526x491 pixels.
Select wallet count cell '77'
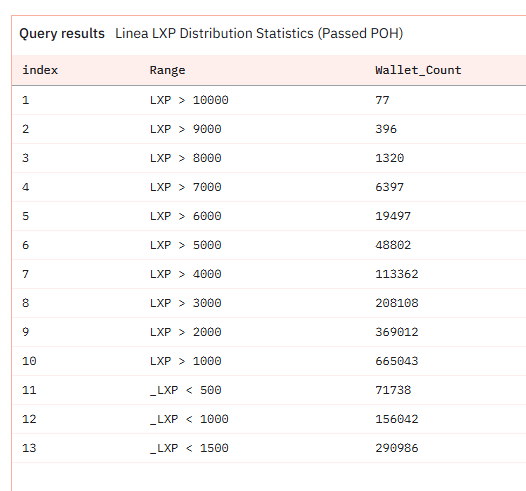382,100
